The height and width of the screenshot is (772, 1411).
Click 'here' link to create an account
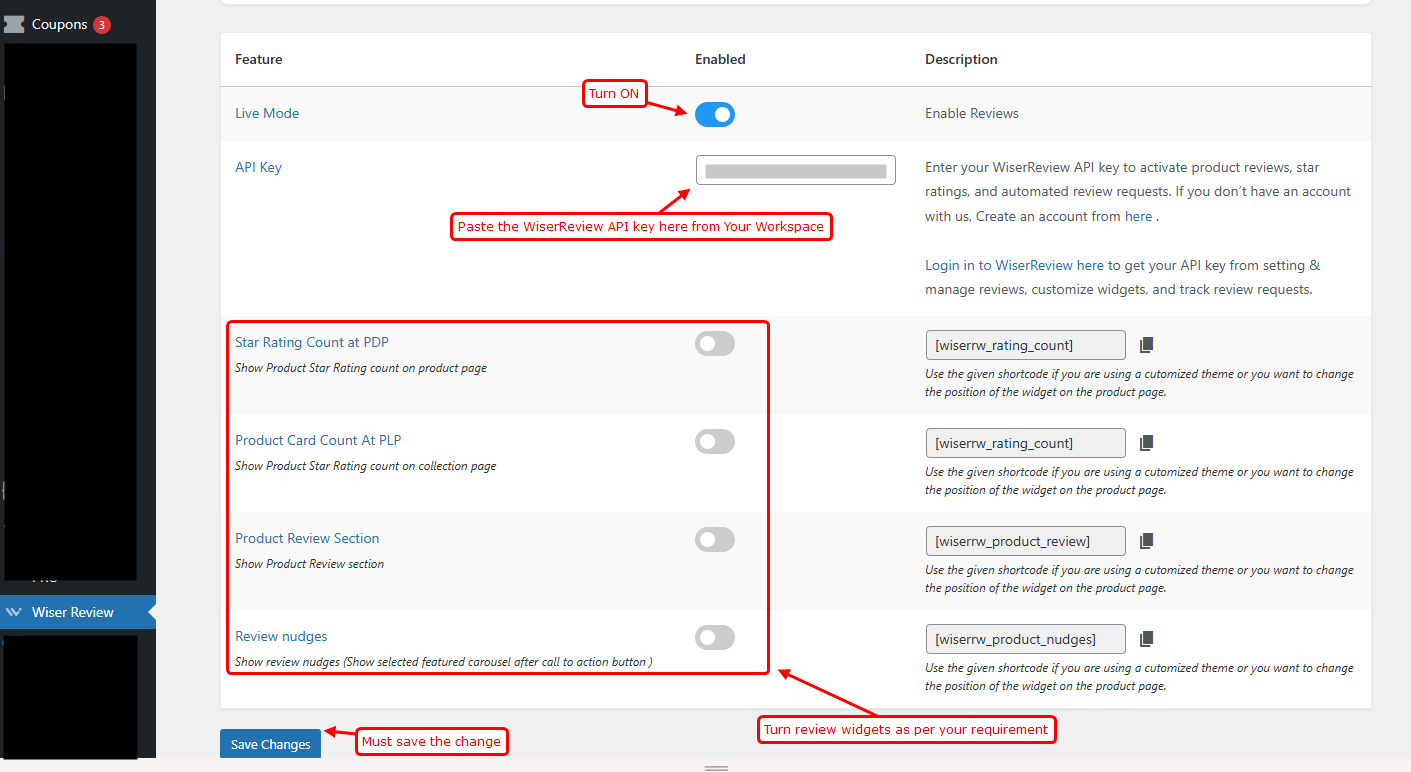1138,216
